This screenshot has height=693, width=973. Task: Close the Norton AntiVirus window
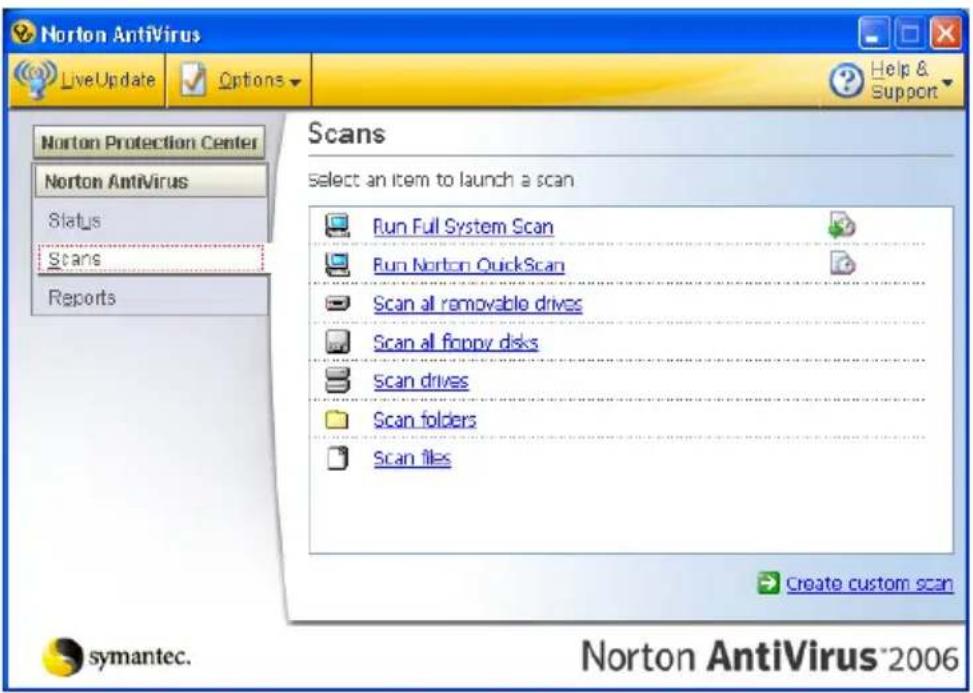point(946,33)
